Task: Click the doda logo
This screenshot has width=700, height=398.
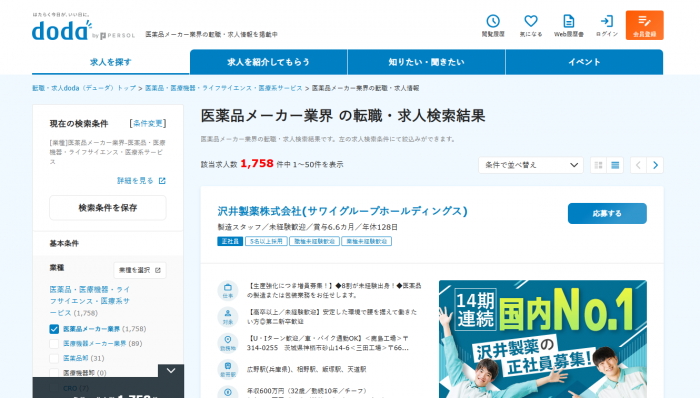Action: point(62,31)
